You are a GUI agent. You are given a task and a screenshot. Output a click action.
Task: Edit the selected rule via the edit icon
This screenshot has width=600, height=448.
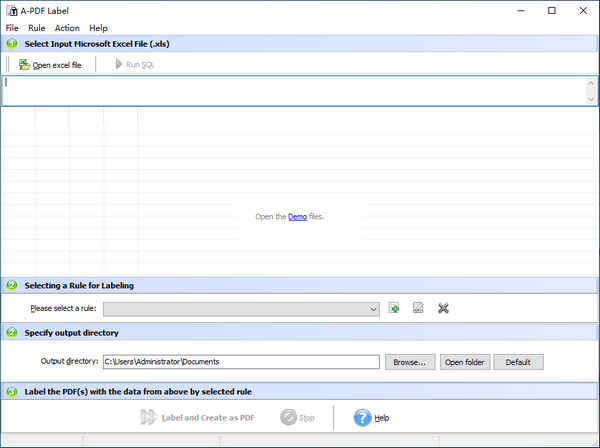[418, 308]
